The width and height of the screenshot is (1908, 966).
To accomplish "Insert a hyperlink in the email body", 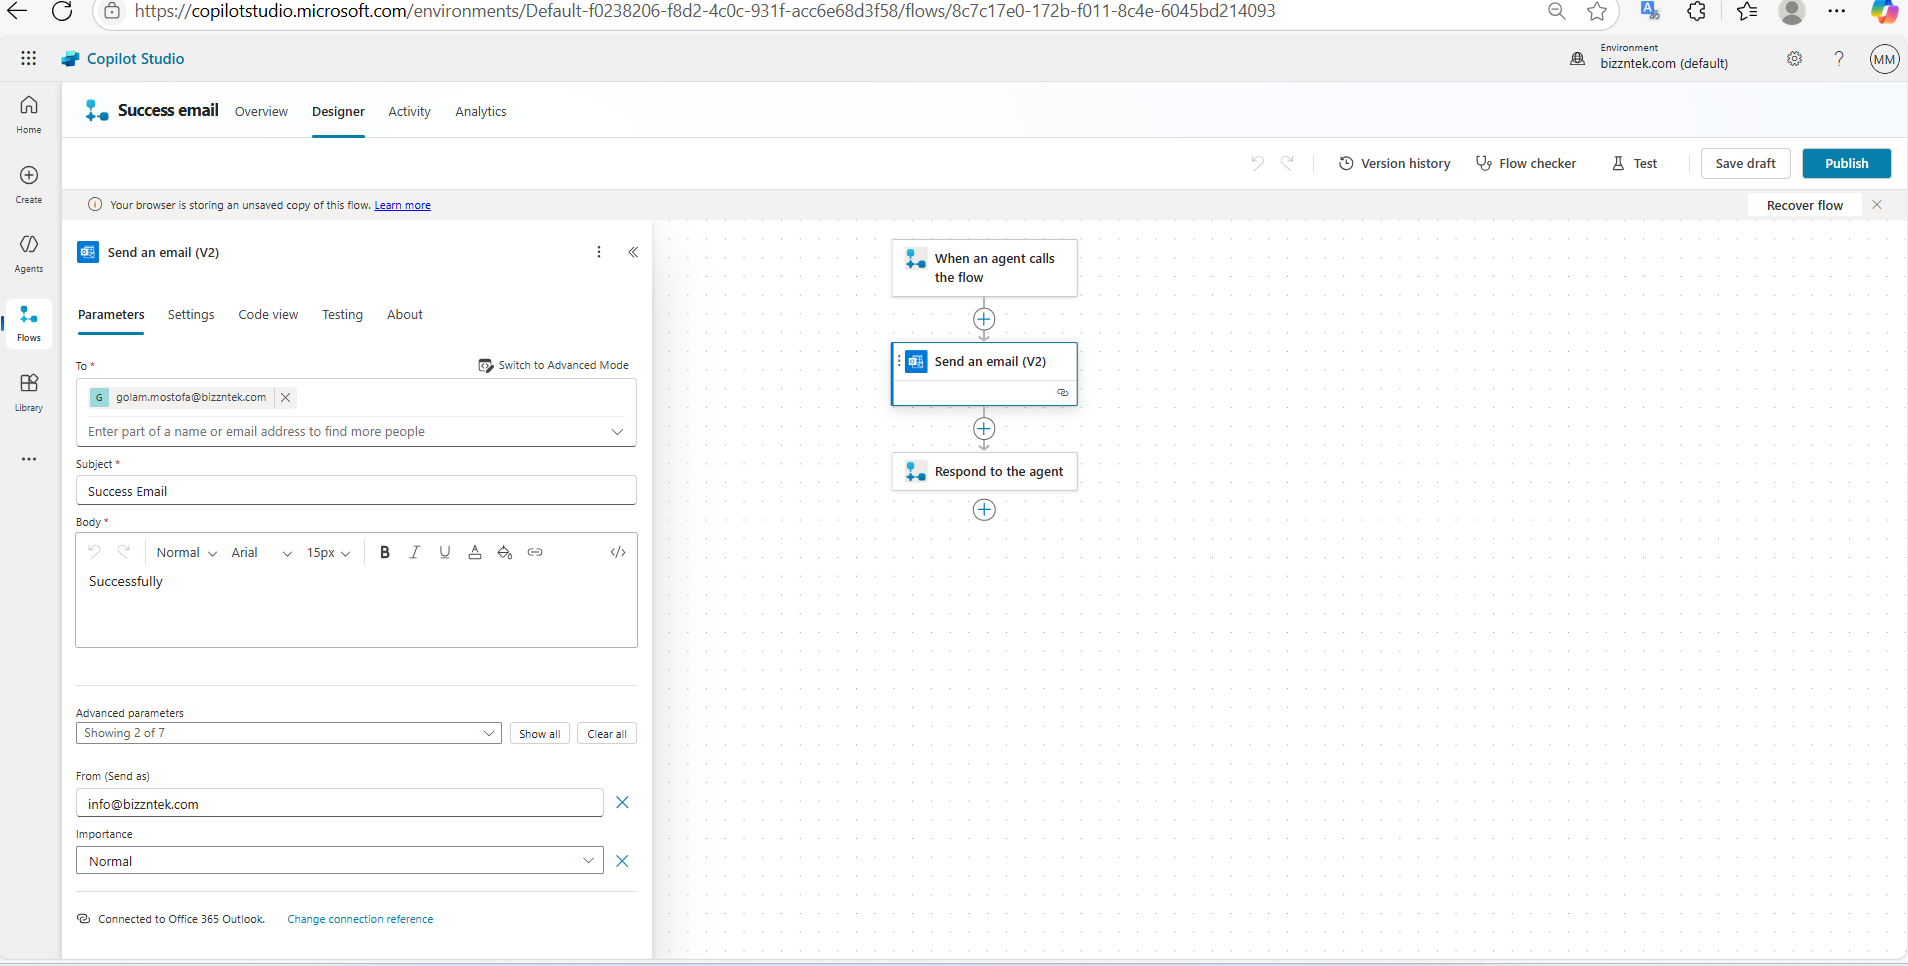I will coord(534,551).
